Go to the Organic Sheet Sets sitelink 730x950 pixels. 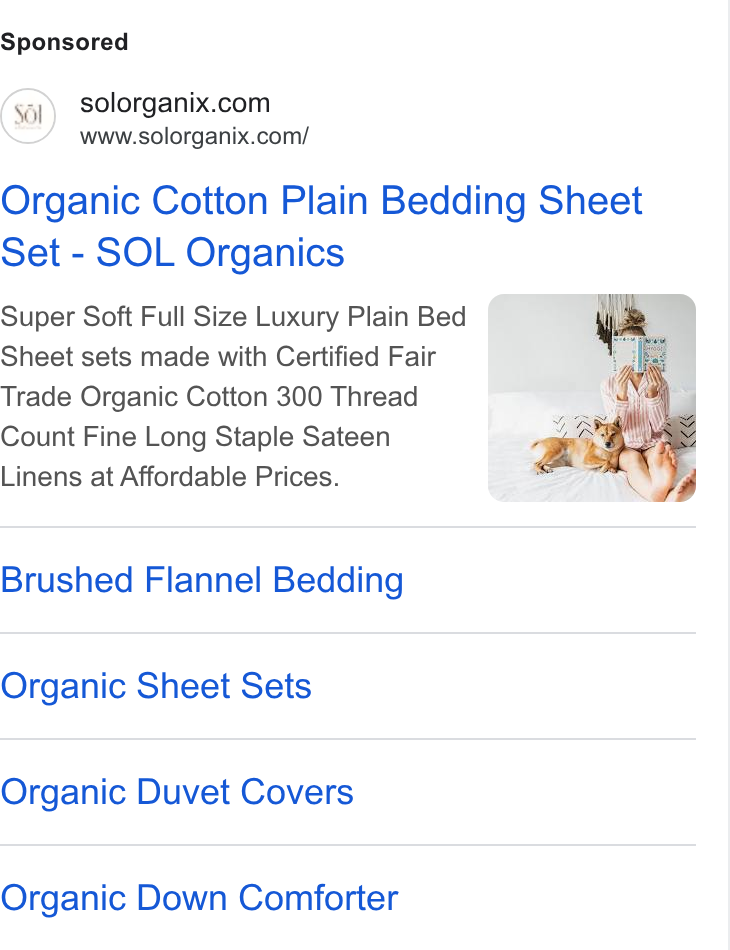pyautogui.click(x=156, y=686)
